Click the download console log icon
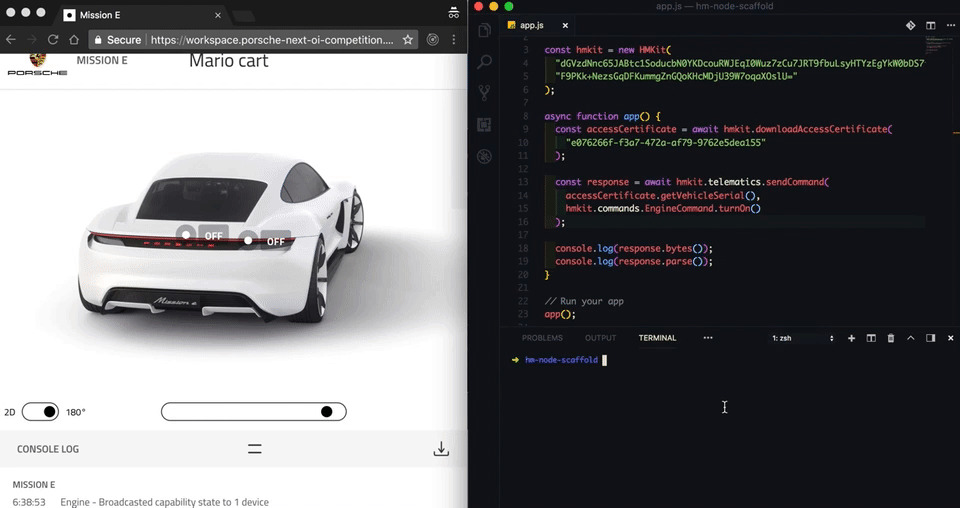 (441, 449)
